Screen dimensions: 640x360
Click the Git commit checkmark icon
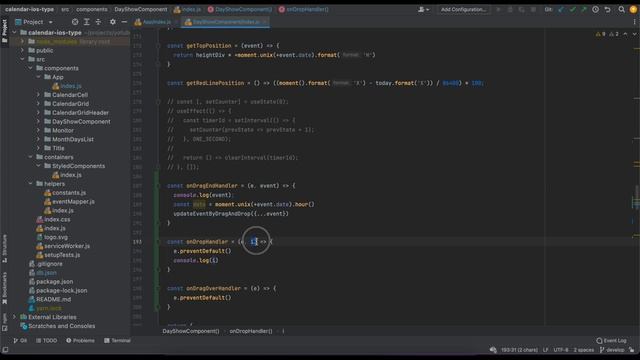click(572, 9)
